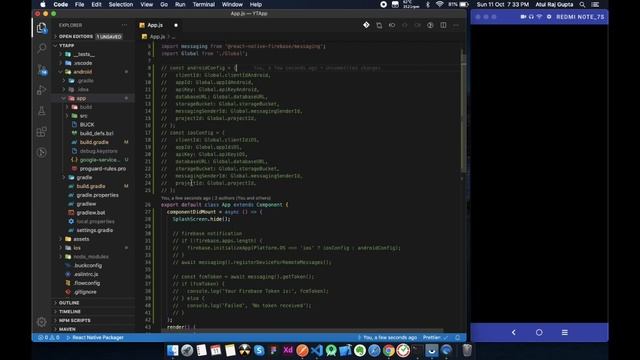The image size is (640, 360).
Task: Open the File menu
Action: pyautogui.click(x=79, y=4)
